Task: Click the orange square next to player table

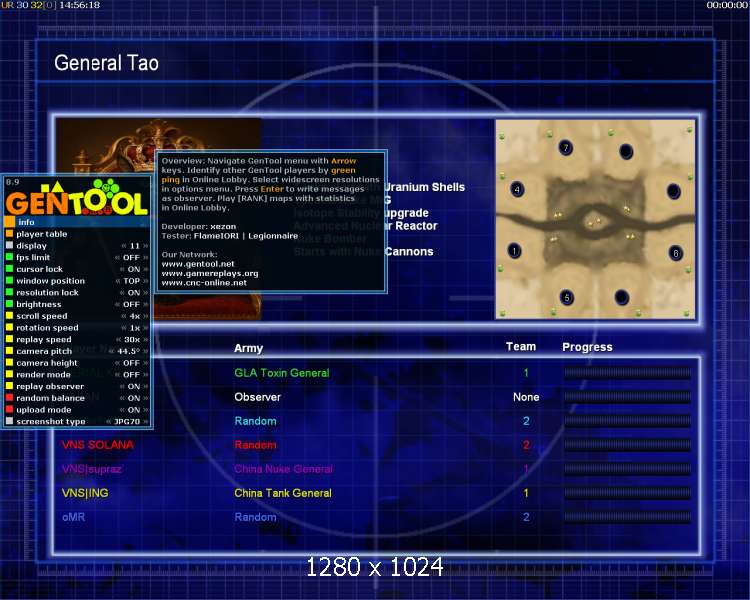Action: pyautogui.click(x=10, y=234)
